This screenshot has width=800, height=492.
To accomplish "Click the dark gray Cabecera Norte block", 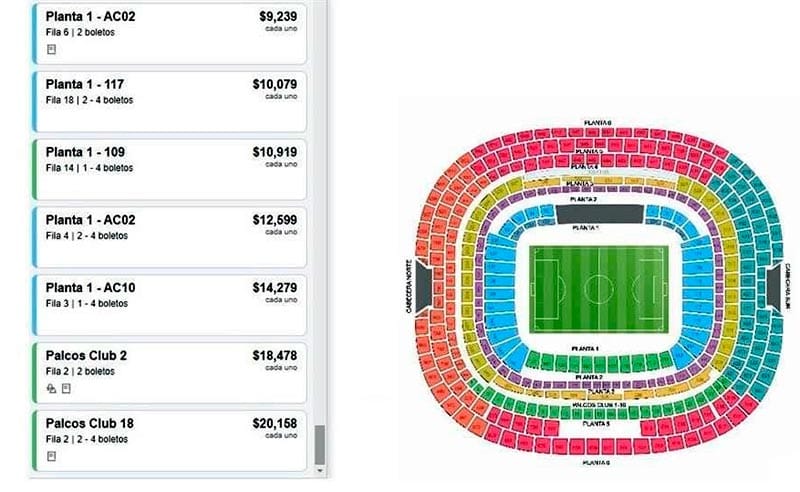I will point(424,286).
